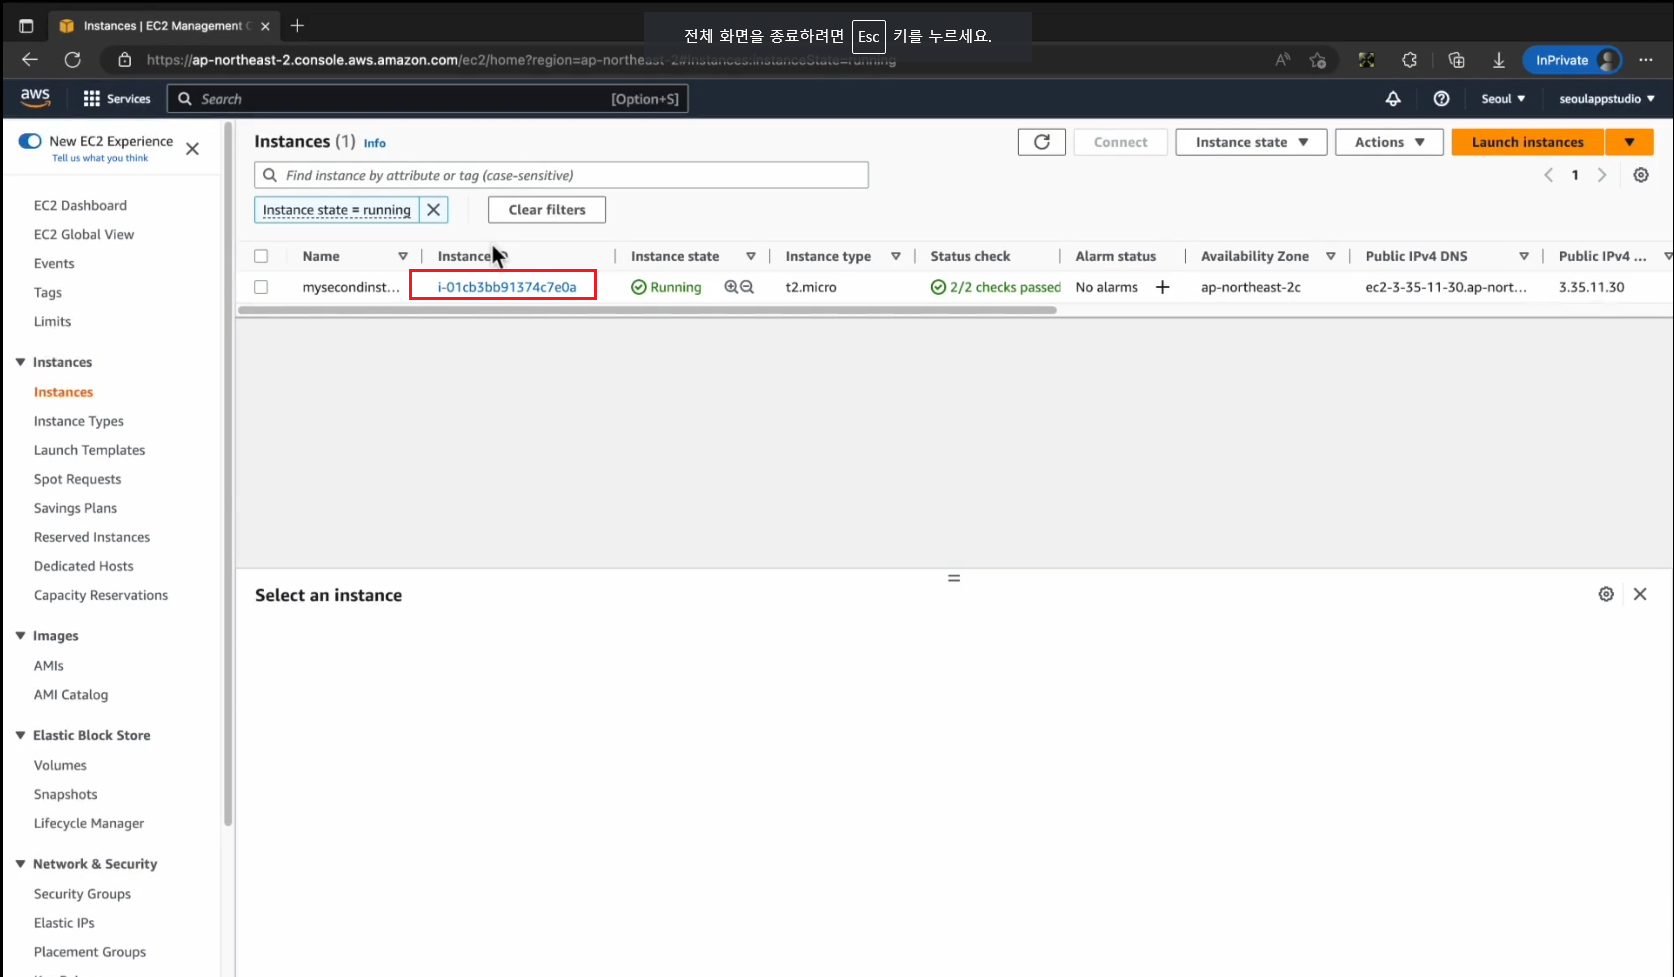Check the select-all instances checkbox
The height and width of the screenshot is (977, 1674).
[x=261, y=256]
